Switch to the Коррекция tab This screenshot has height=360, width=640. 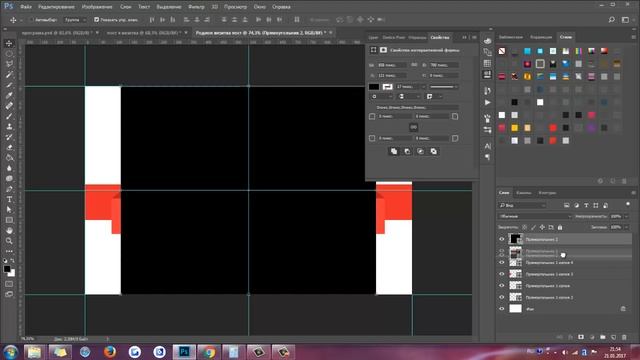click(x=541, y=37)
